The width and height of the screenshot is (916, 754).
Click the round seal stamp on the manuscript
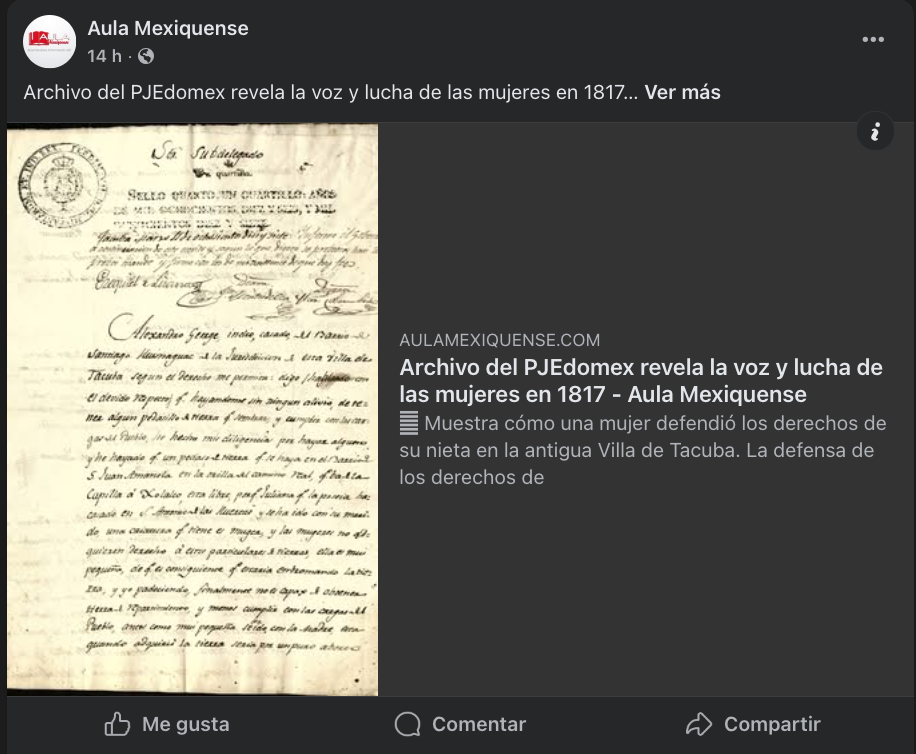[x=63, y=185]
